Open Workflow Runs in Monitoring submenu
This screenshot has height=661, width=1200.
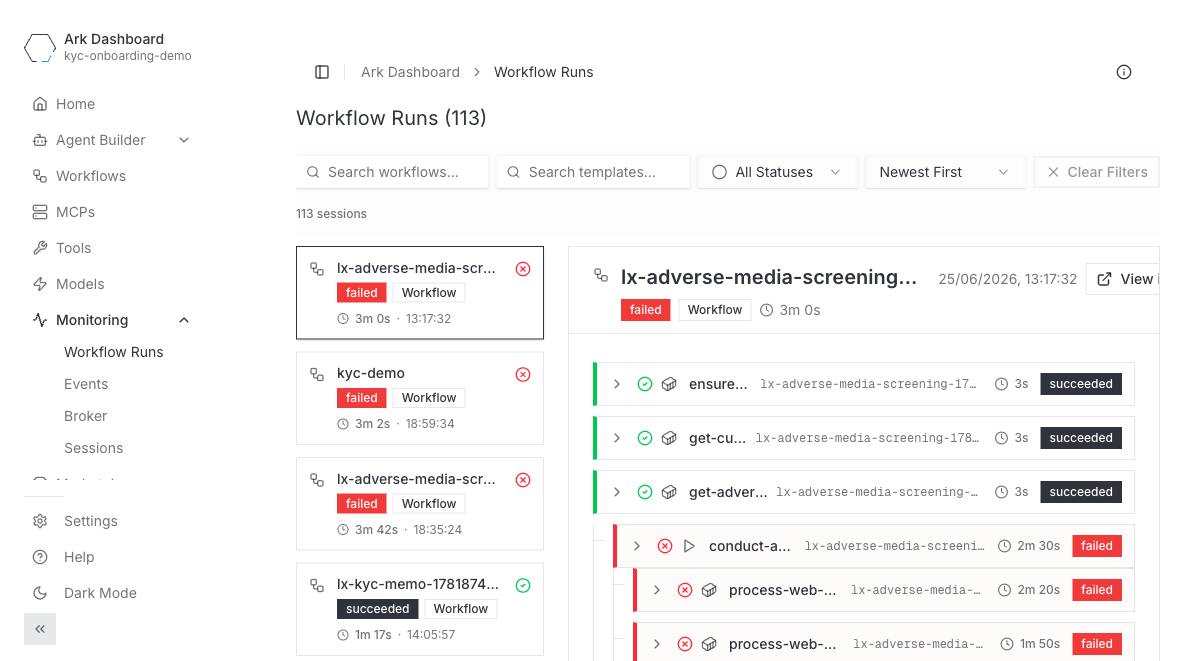[114, 352]
